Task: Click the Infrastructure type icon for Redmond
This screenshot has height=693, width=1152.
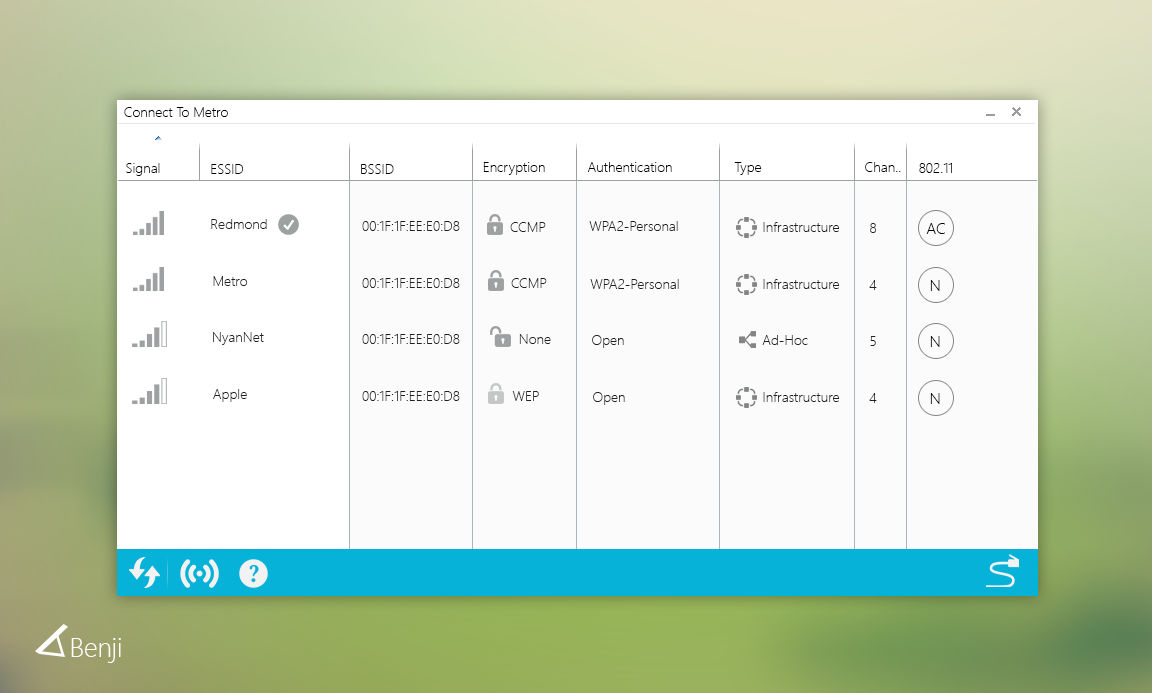Action: (746, 227)
